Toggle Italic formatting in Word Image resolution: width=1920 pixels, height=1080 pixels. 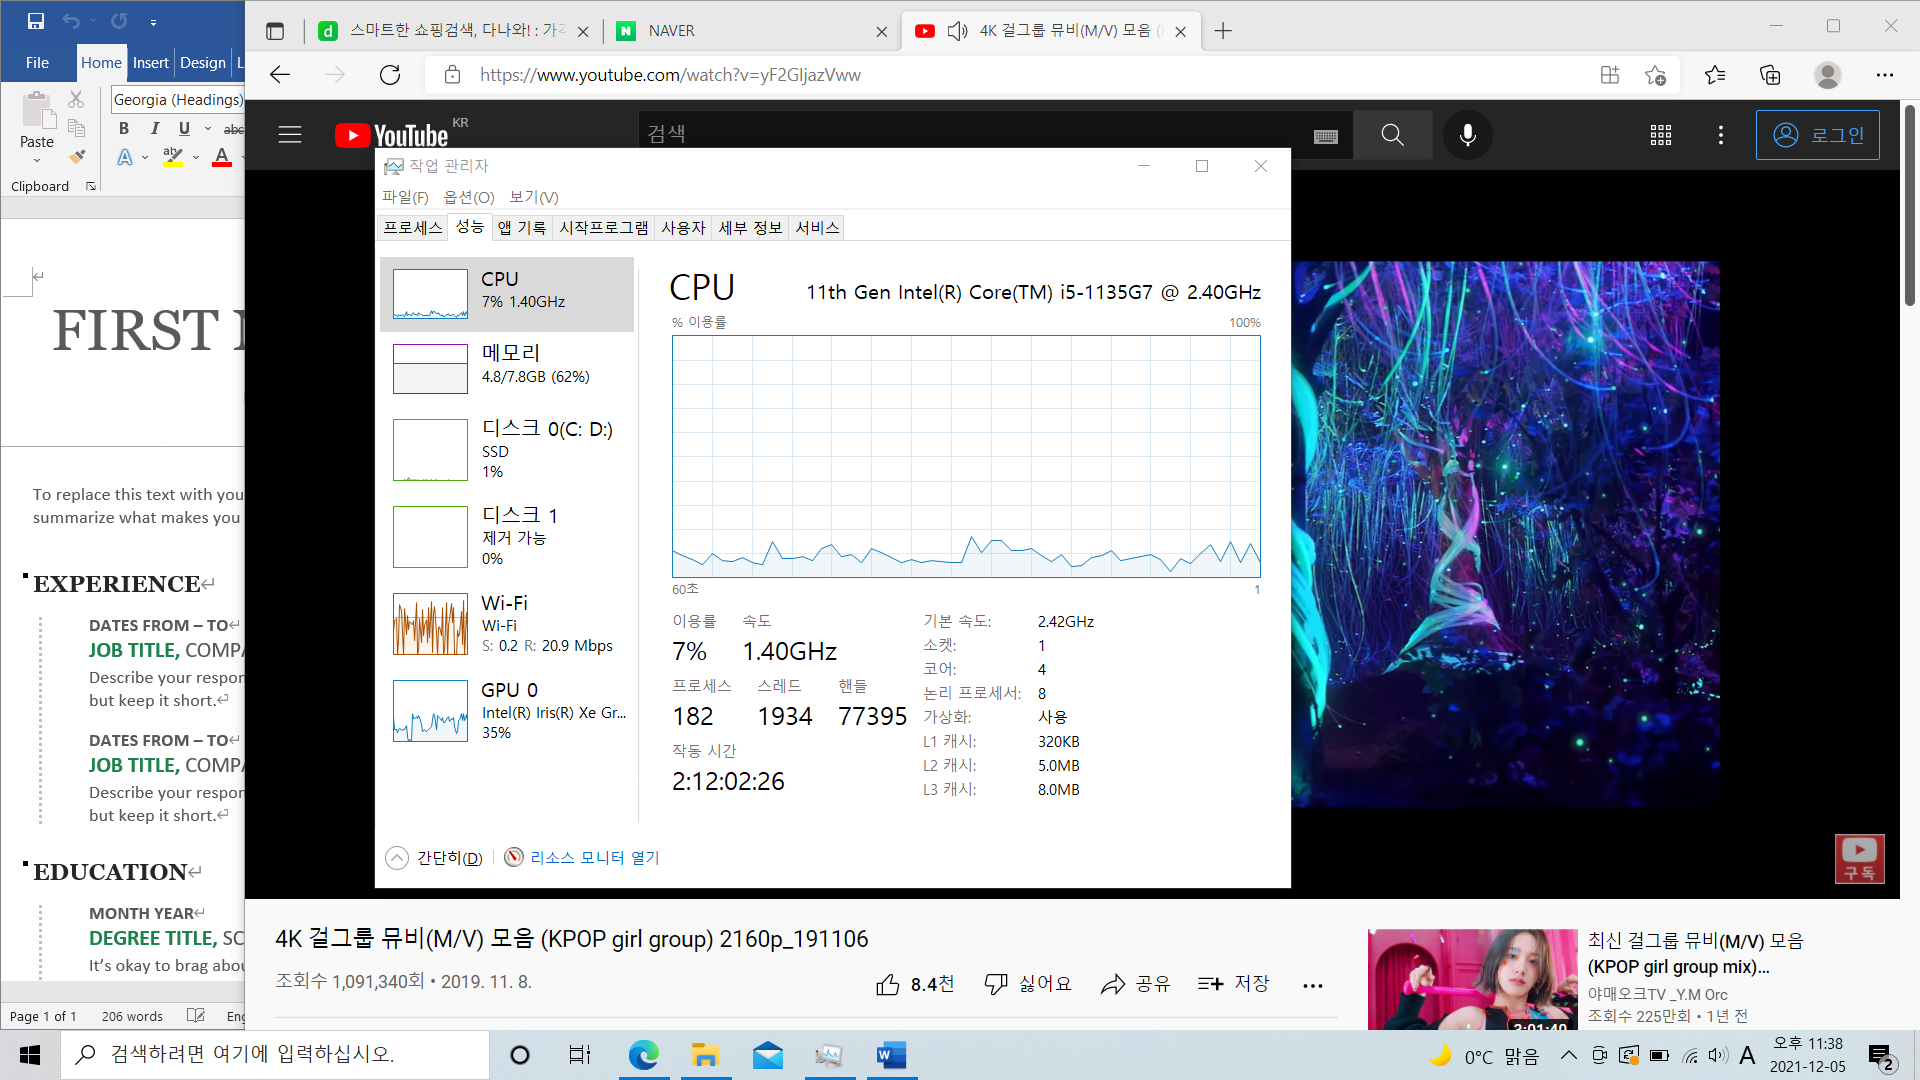[x=154, y=128]
